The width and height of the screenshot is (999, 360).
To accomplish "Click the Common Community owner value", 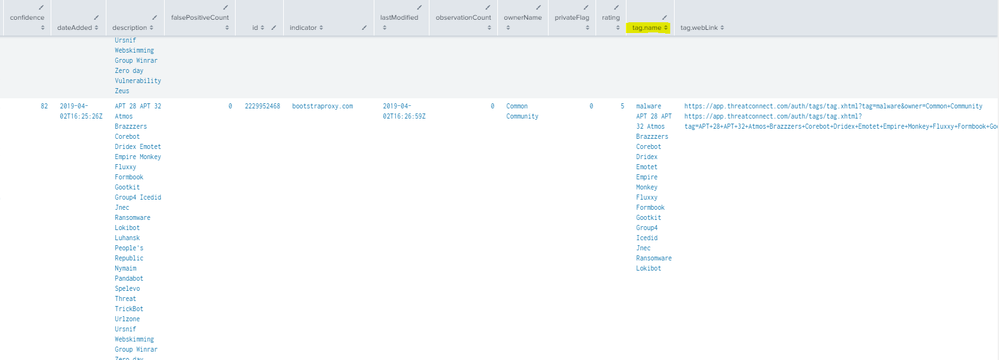I will coord(522,111).
